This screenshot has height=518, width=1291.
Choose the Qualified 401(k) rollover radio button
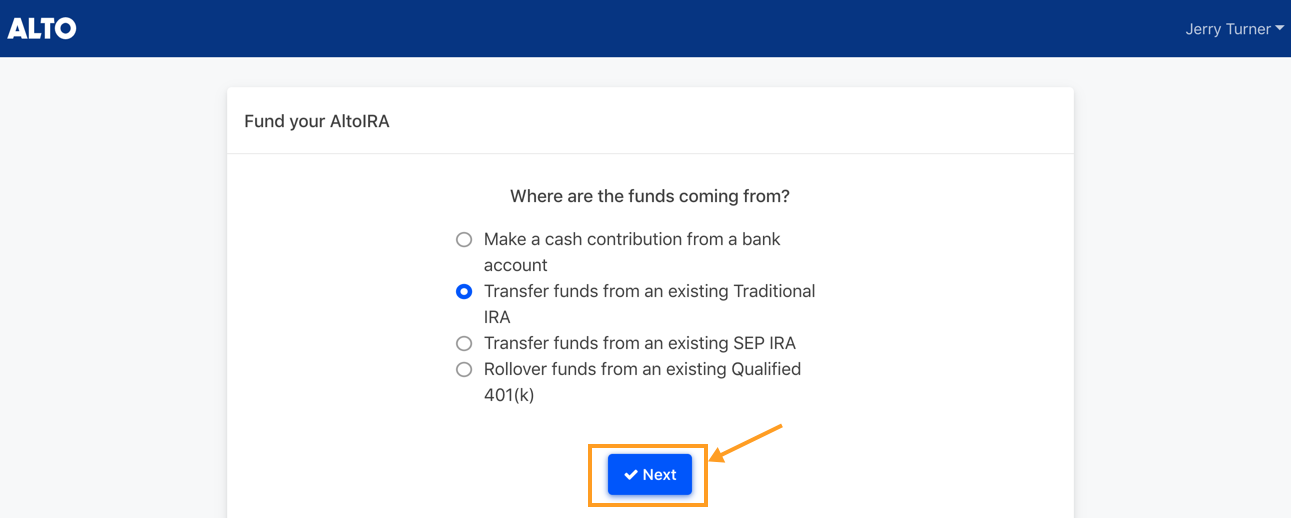[x=464, y=370]
